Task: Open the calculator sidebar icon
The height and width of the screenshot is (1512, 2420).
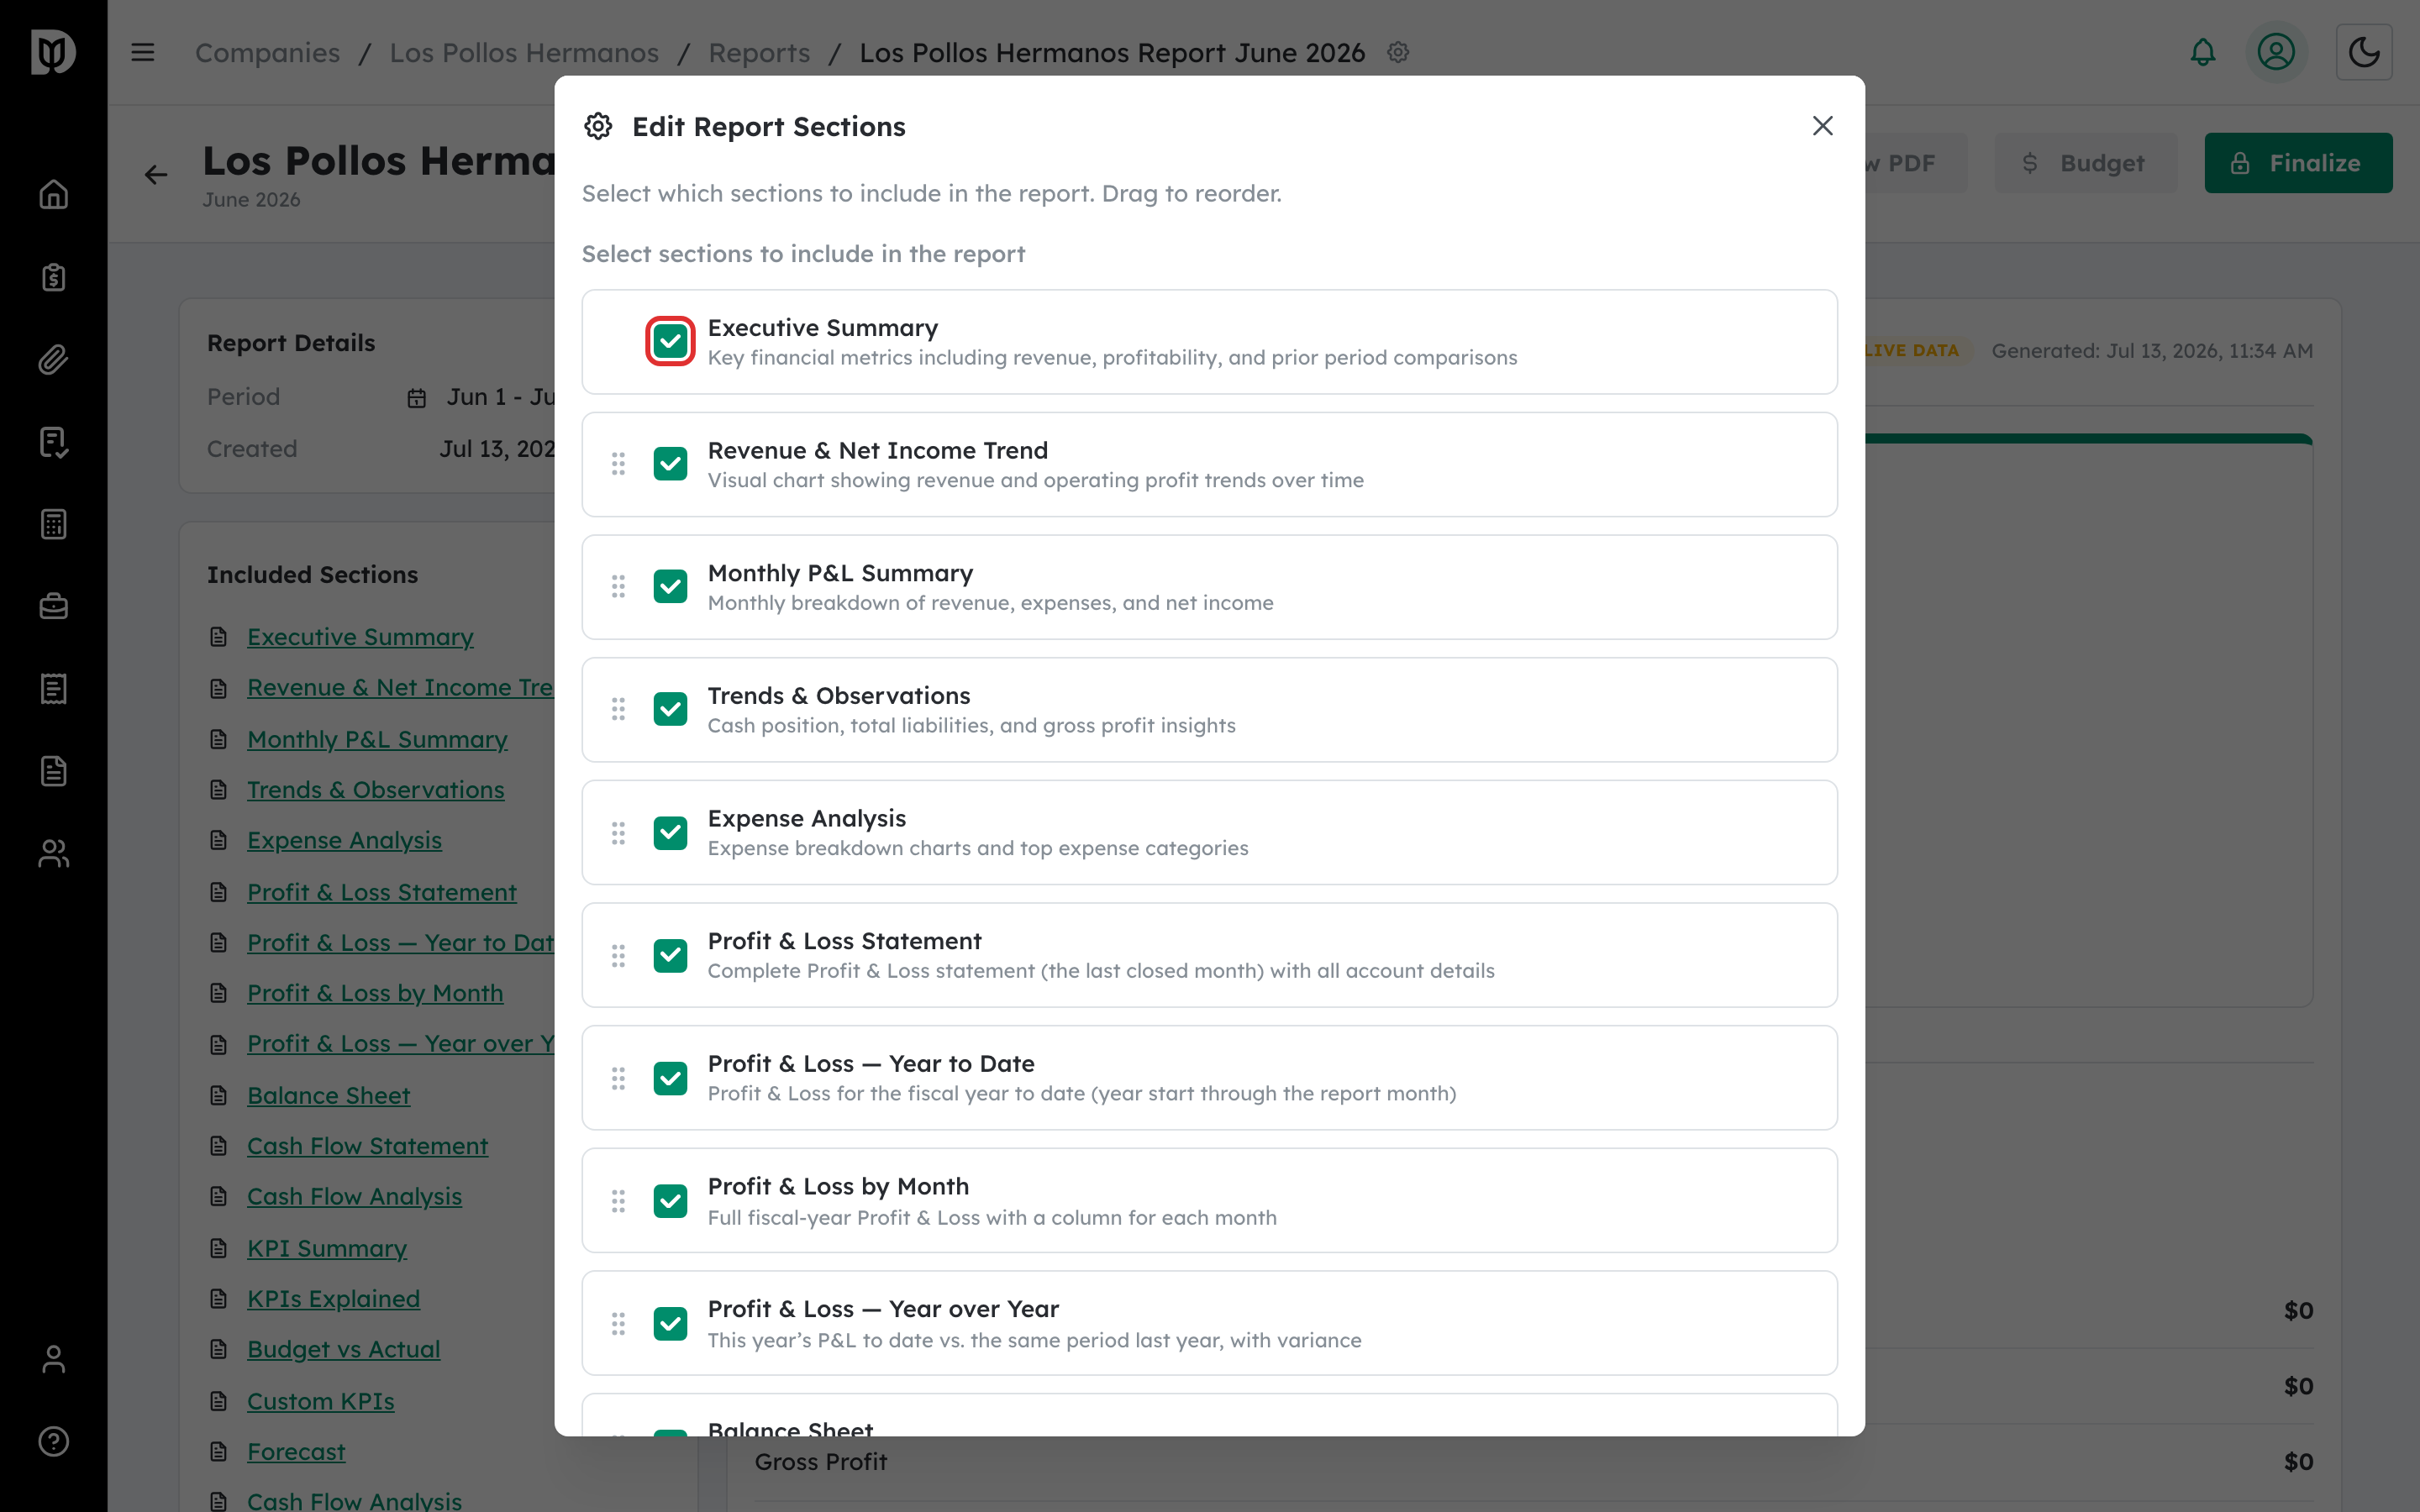Action: point(53,524)
